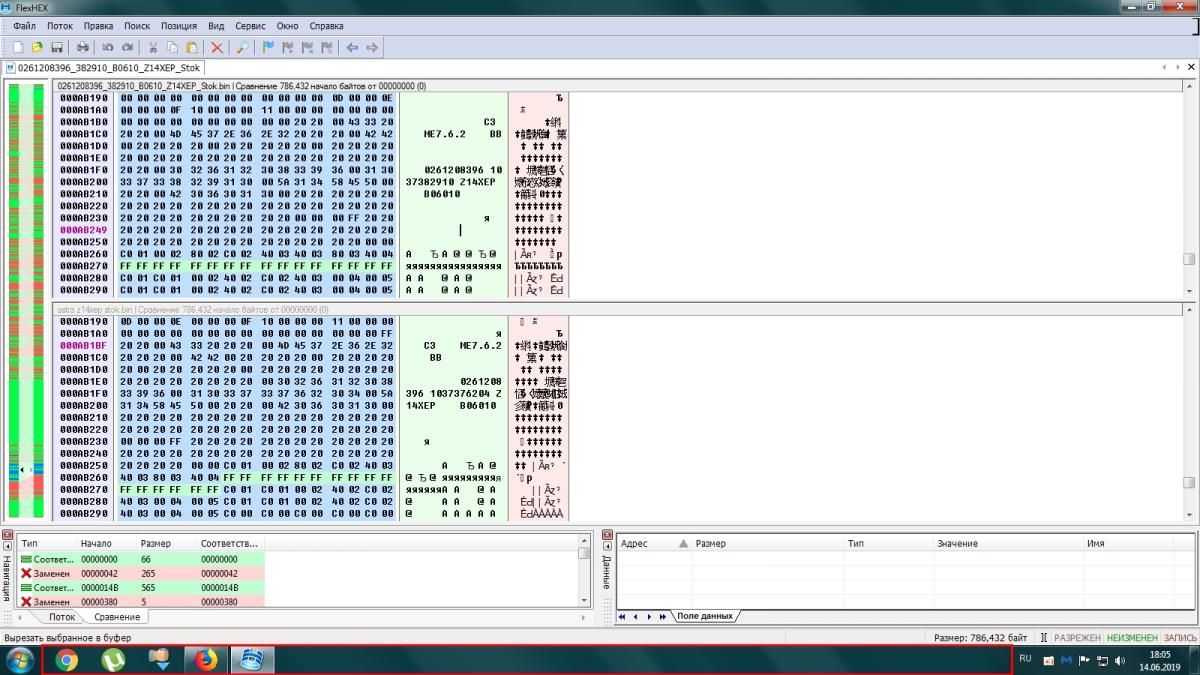Go to last data field tab arrow
Screen dimensions: 1200x675
(x=661, y=616)
